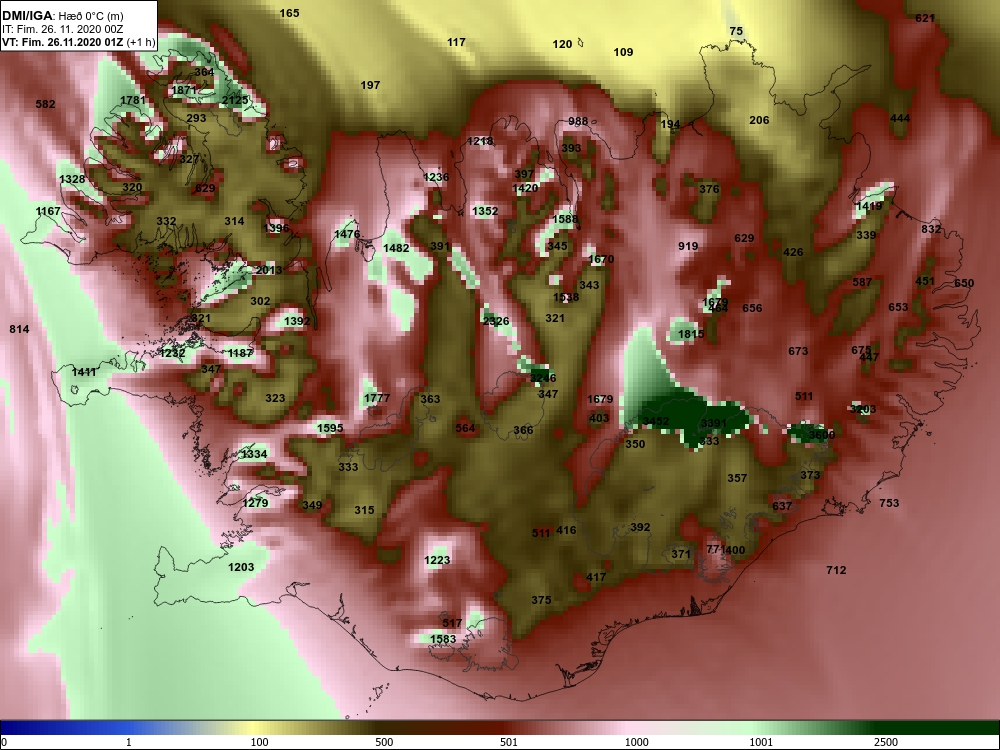Click the map value '2326'
This screenshot has width=1000, height=750.
tap(496, 321)
